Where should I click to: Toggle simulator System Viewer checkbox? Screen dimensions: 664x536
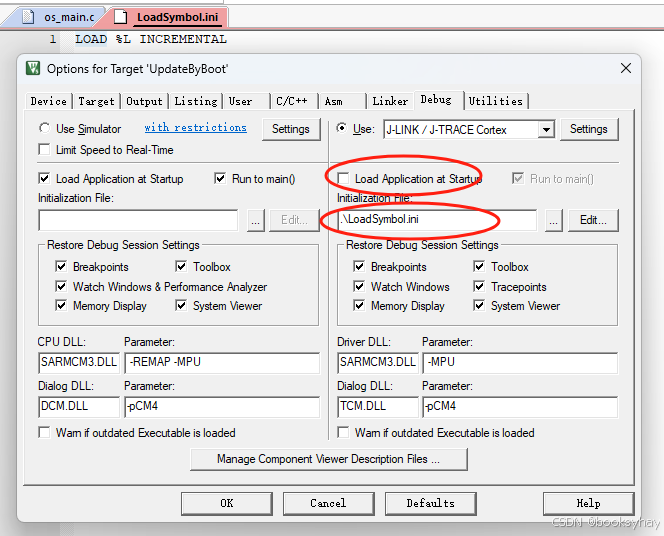tap(181, 305)
